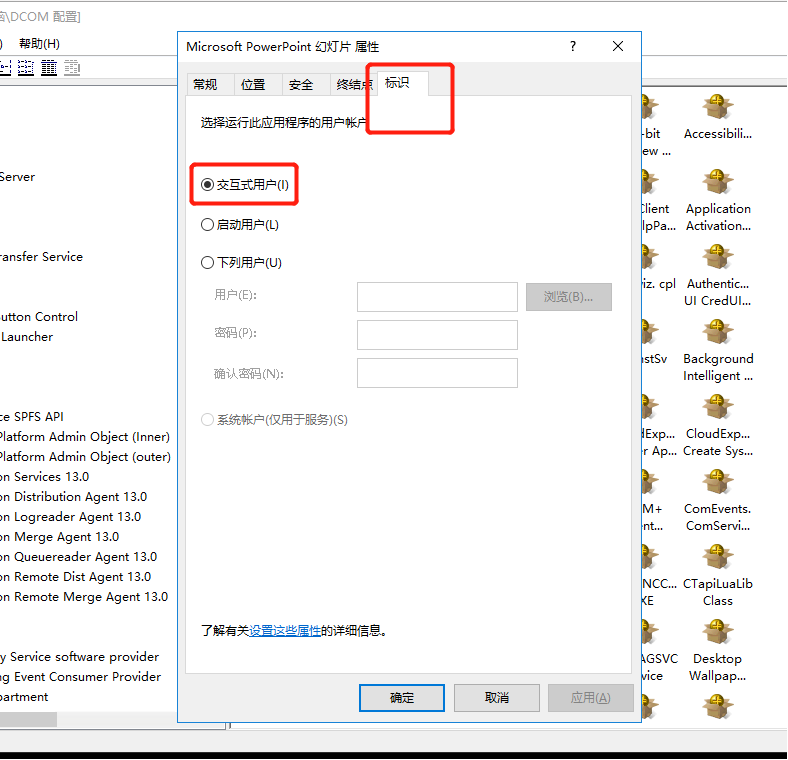The image size is (788, 760).
Task: Select the package icon below Desktop Wallpap...
Action: 718,706
